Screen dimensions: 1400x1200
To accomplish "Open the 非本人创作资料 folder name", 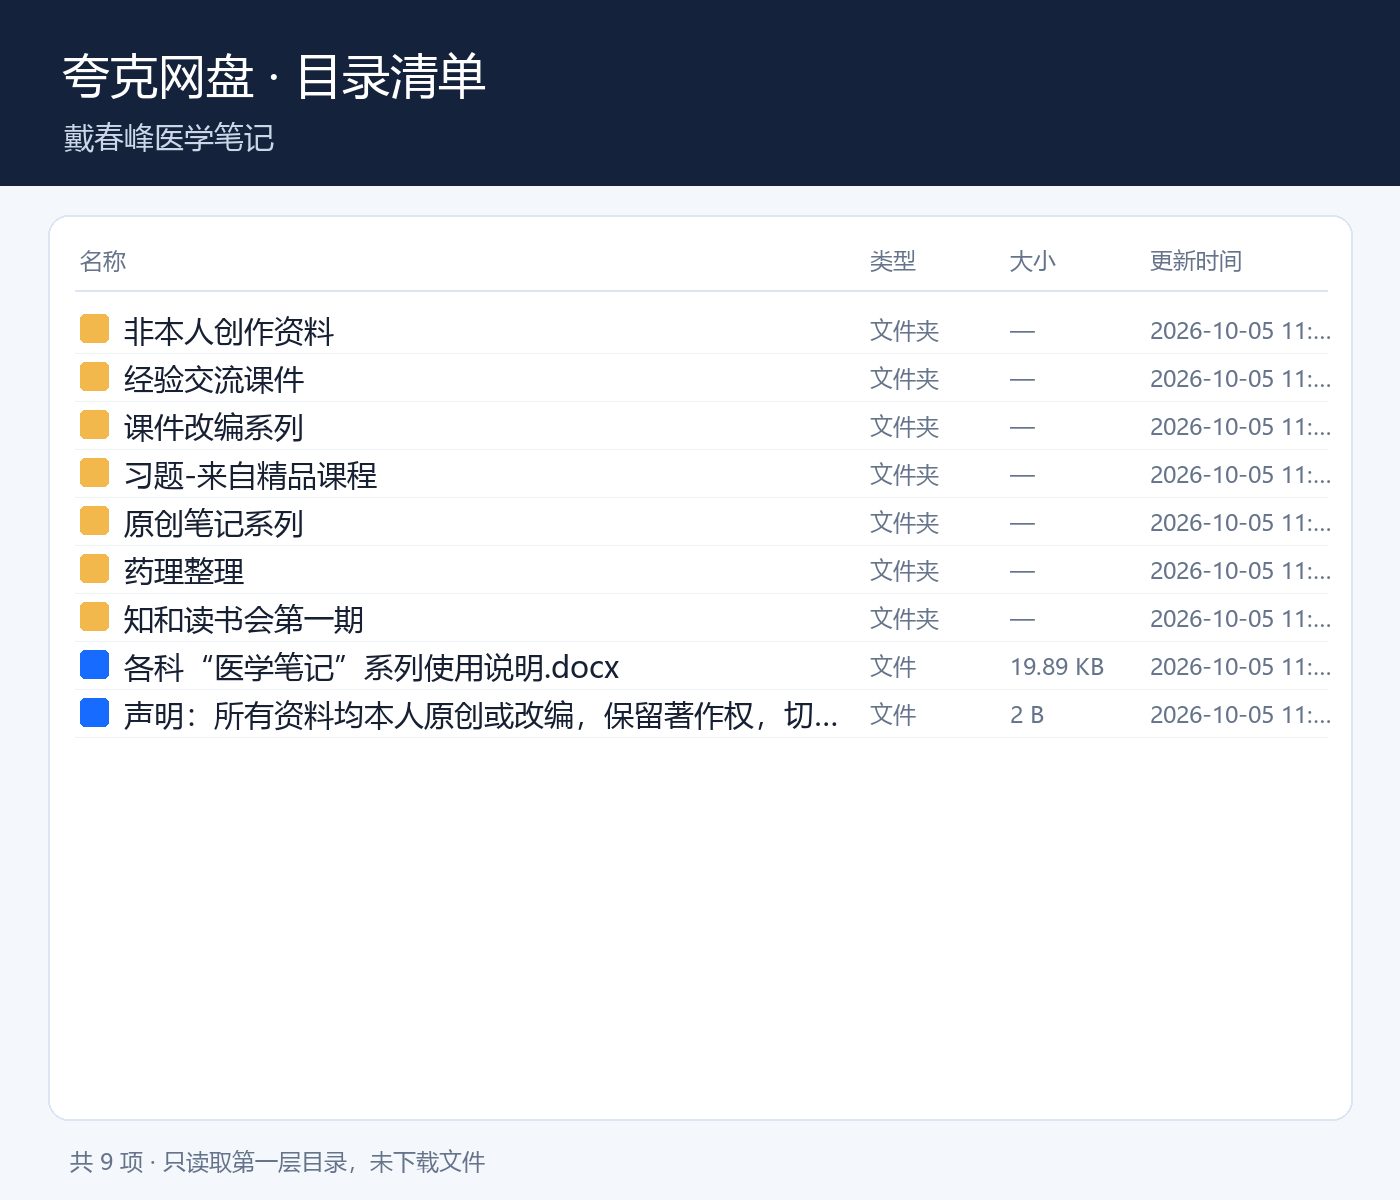I will [229, 331].
